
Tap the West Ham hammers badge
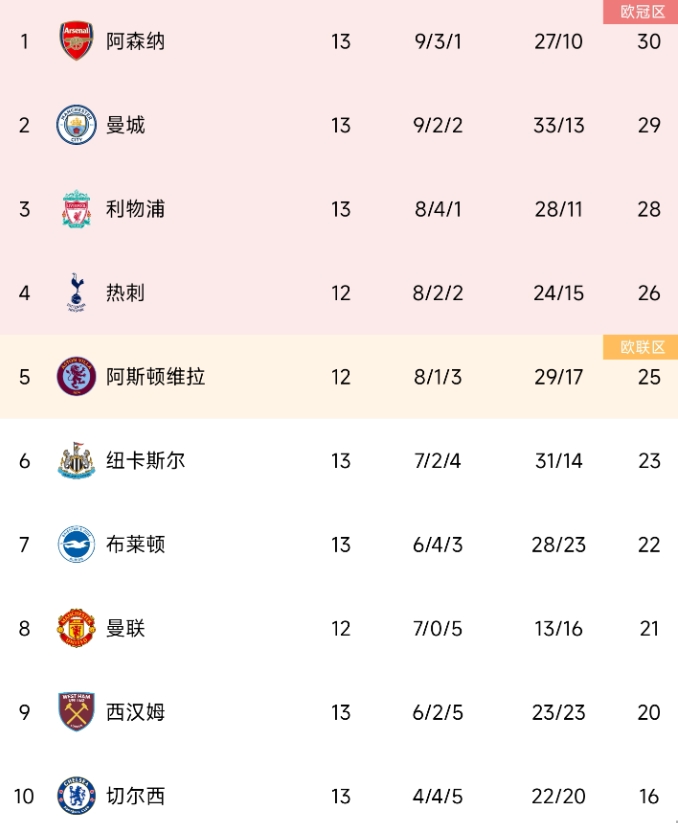coord(77,712)
